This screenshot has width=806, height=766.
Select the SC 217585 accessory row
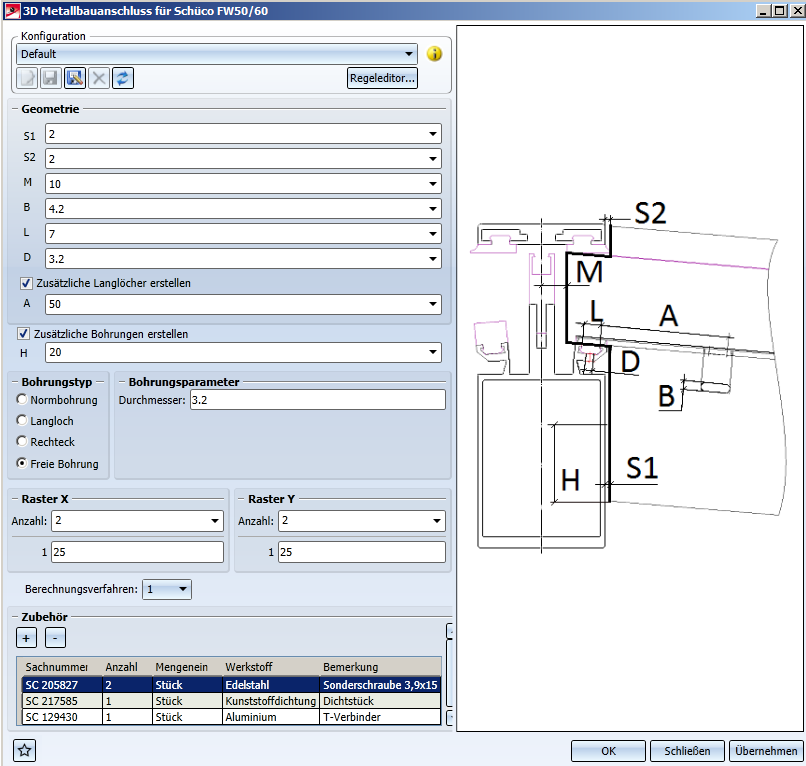[231, 701]
